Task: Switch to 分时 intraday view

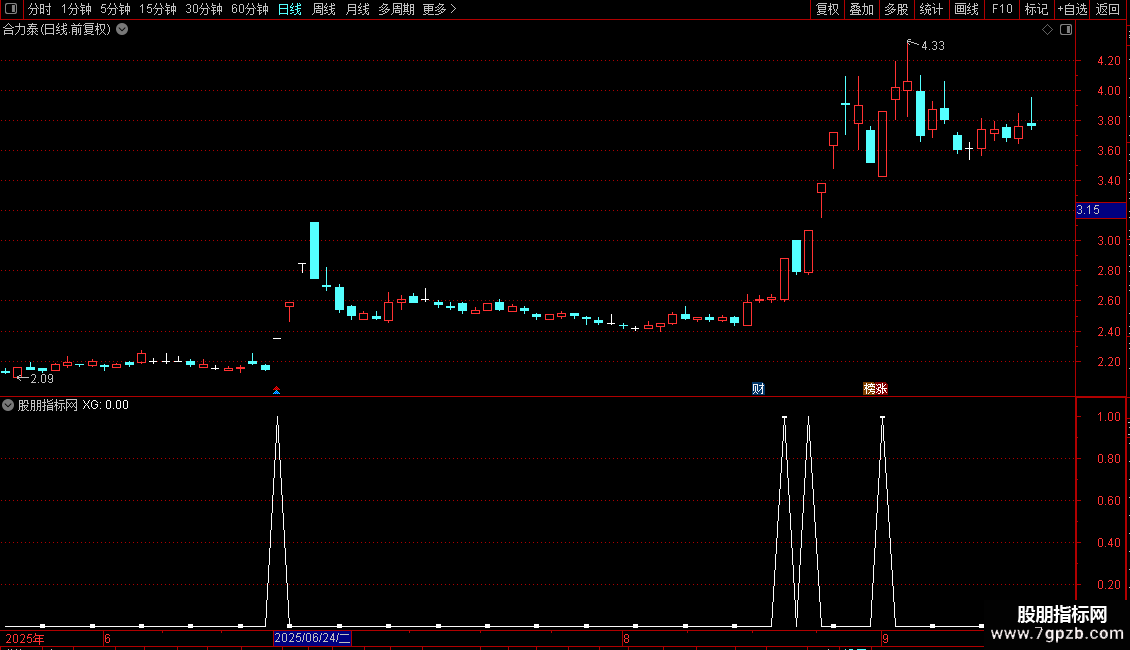Action: pyautogui.click(x=40, y=9)
